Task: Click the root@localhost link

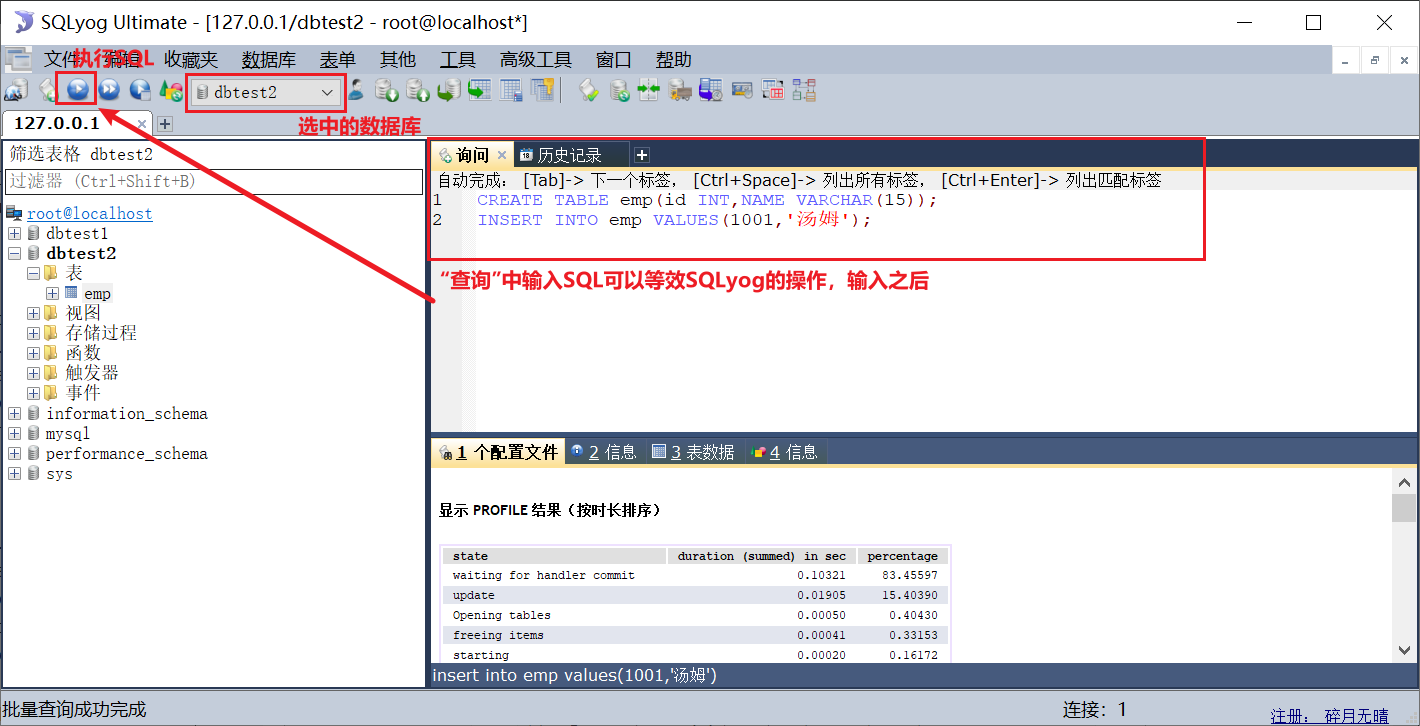Action: point(89,213)
